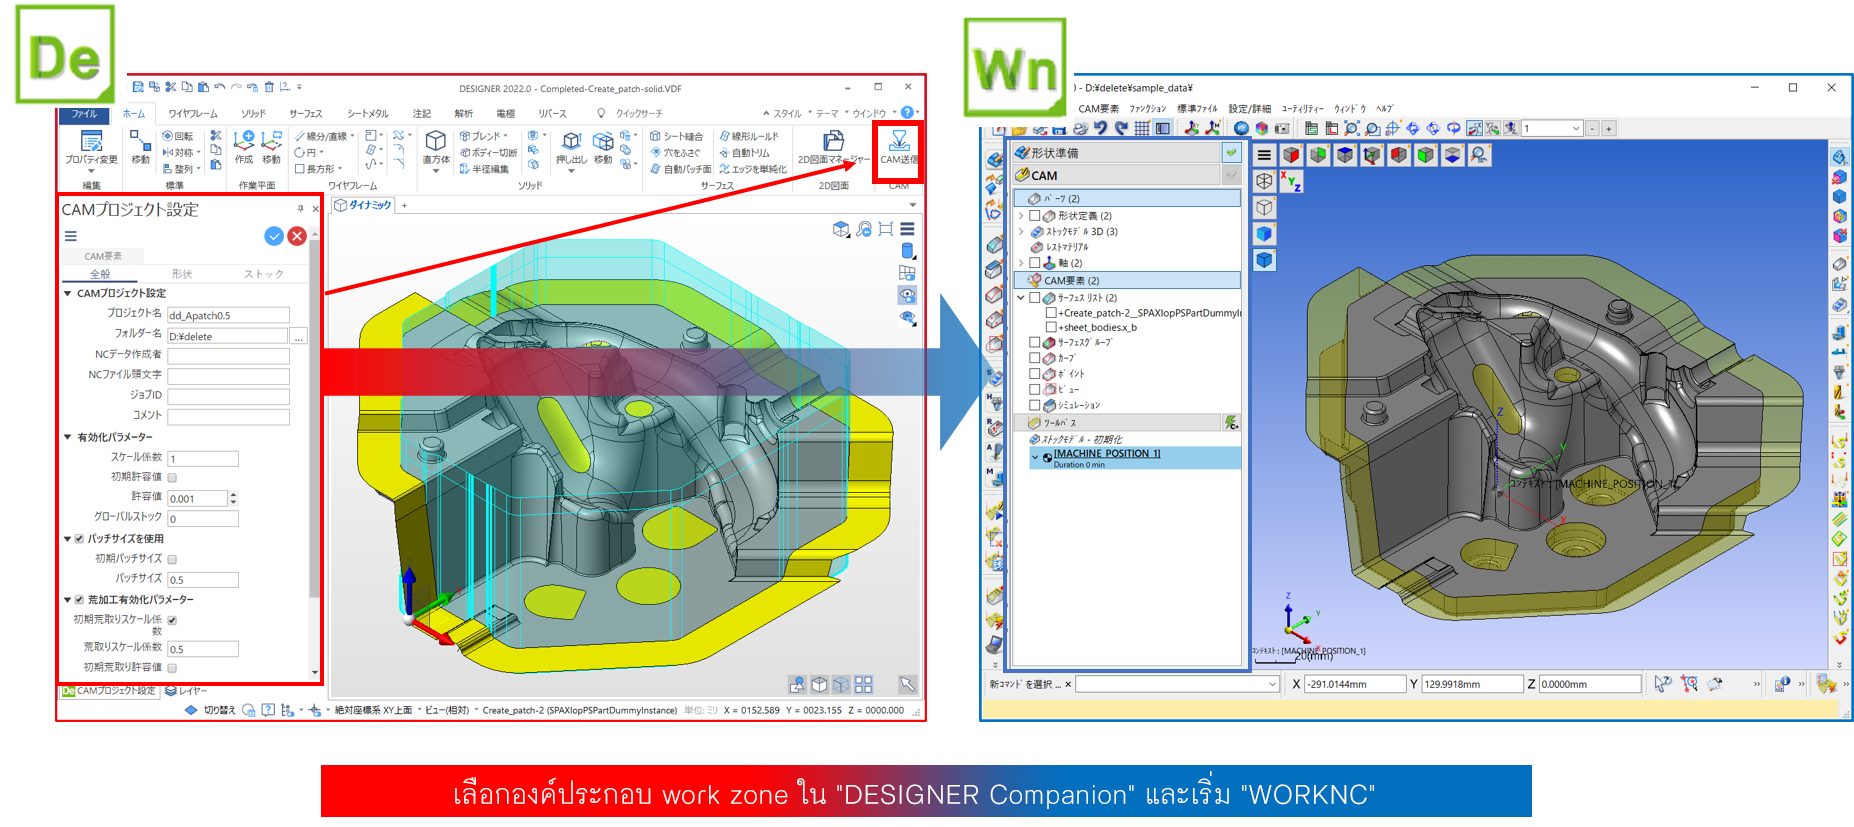Click the X coordinate field in WORKNC
Image resolution: width=1854 pixels, height=827 pixels.
1355,684
